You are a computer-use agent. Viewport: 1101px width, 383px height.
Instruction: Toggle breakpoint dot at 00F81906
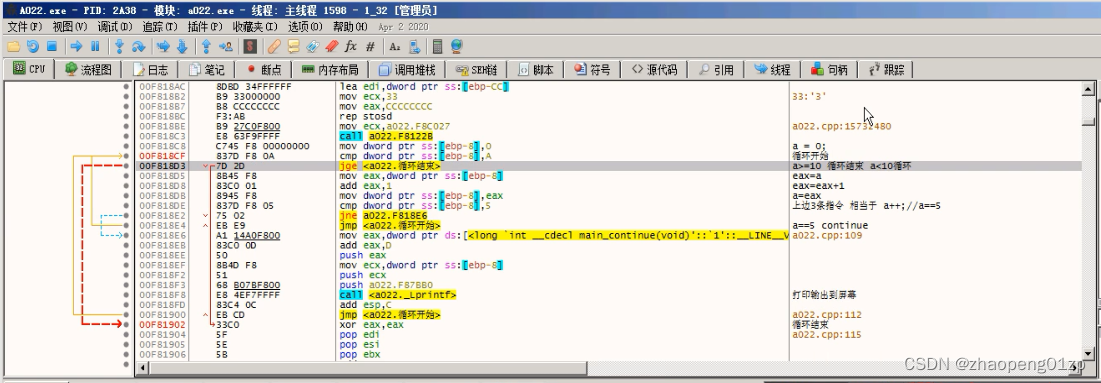pyautogui.click(x=126, y=354)
